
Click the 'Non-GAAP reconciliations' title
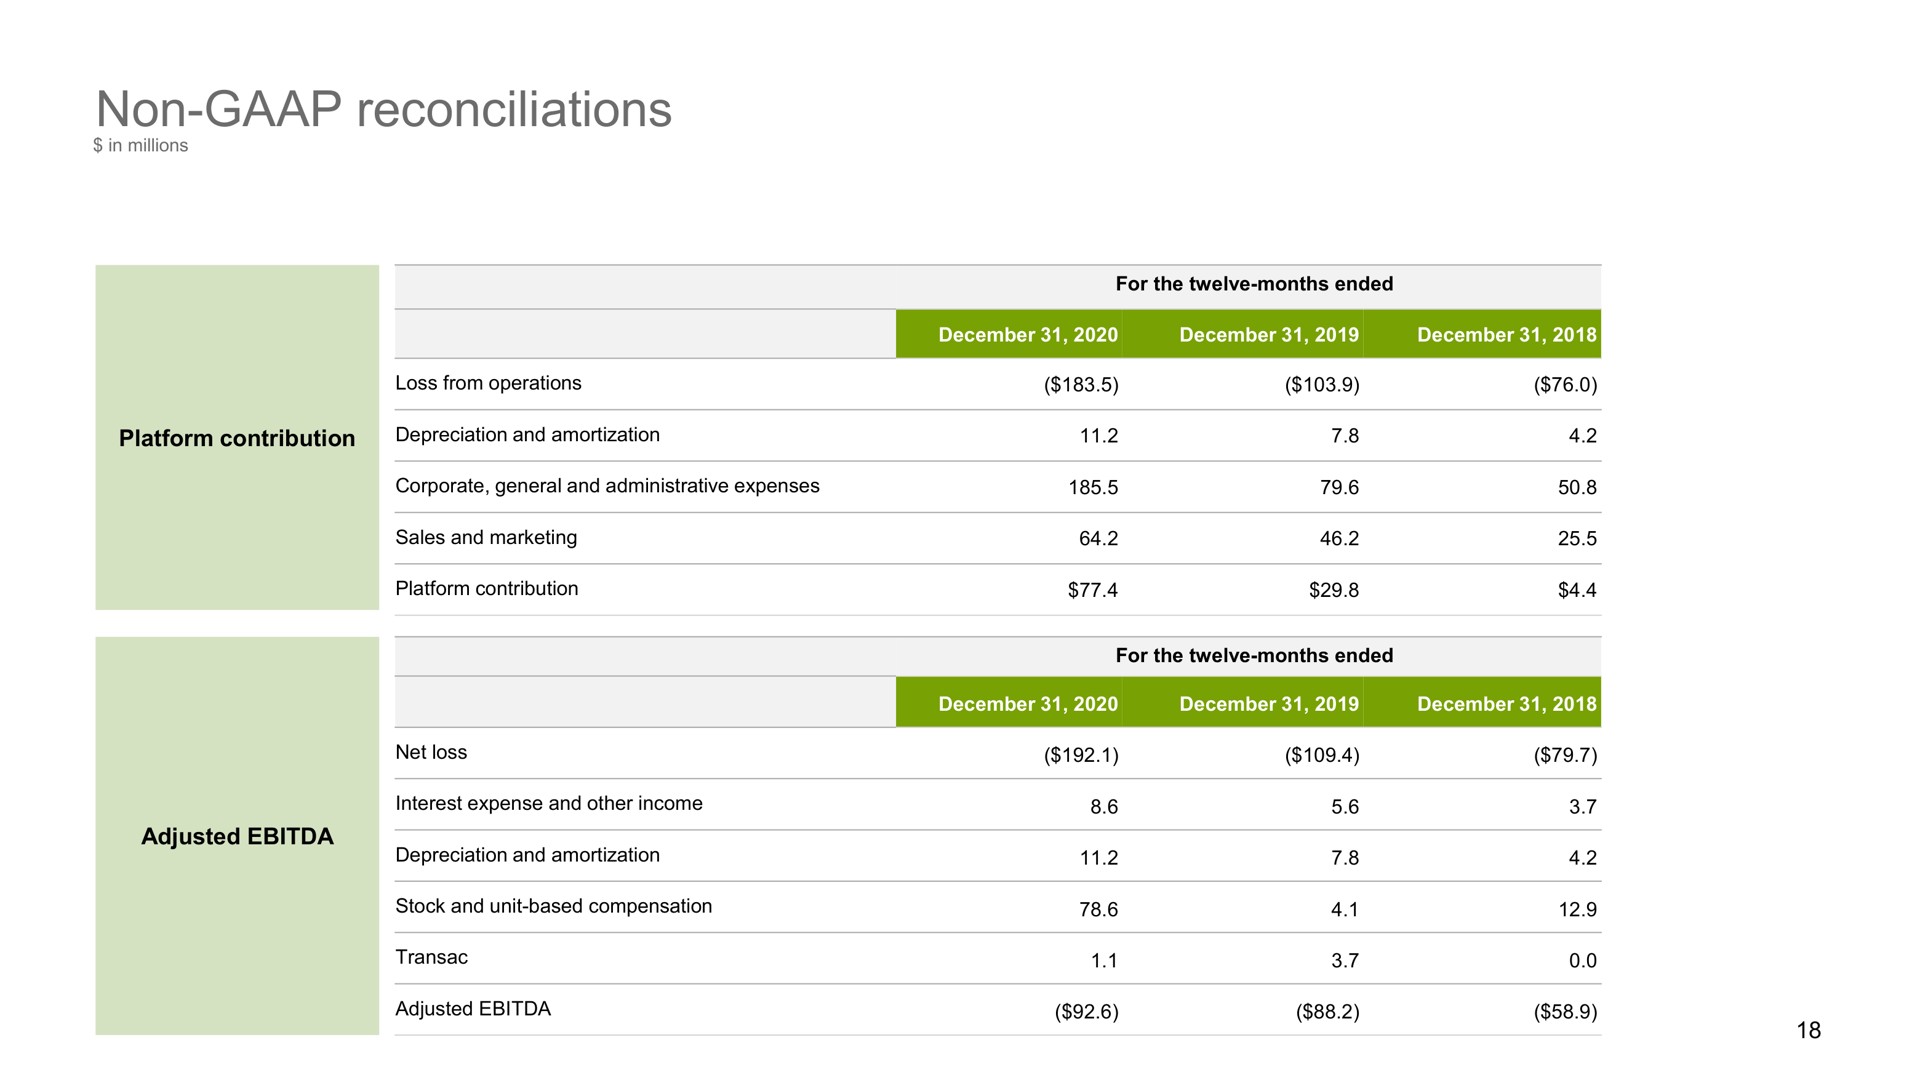coord(384,109)
